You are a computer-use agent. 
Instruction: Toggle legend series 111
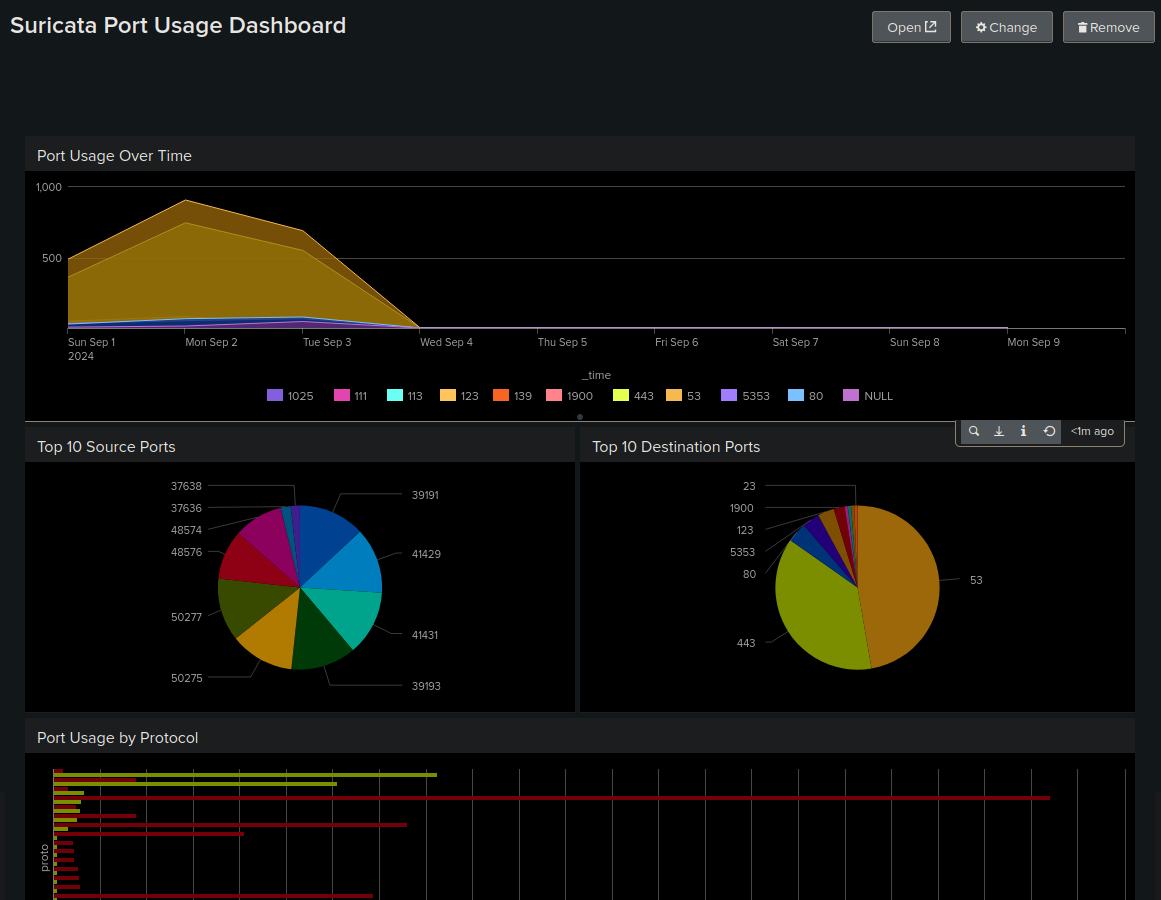(351, 396)
